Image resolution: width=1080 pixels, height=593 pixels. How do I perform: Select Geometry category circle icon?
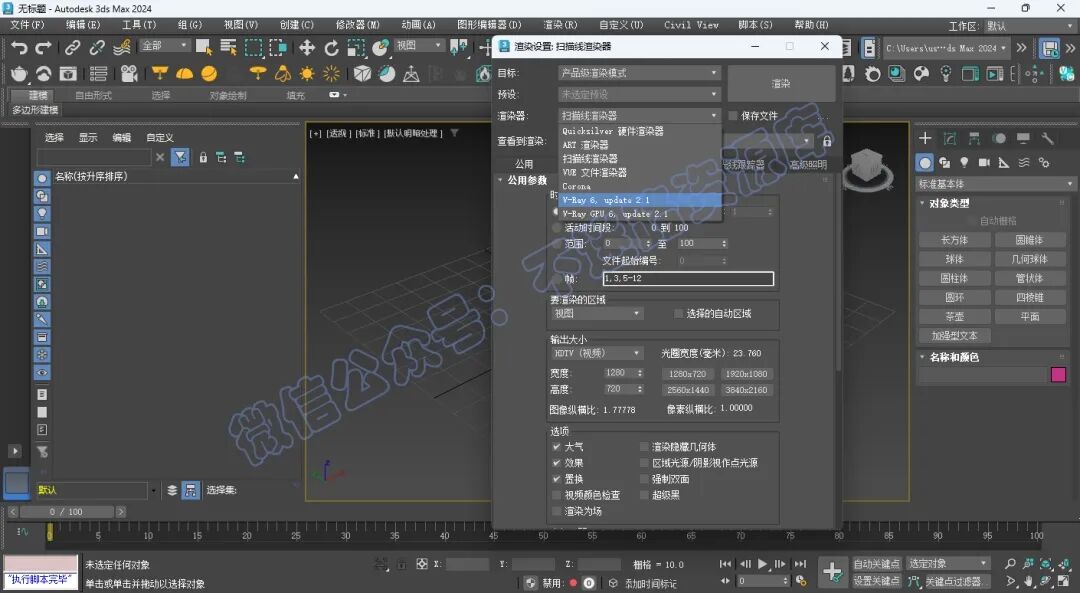(925, 163)
